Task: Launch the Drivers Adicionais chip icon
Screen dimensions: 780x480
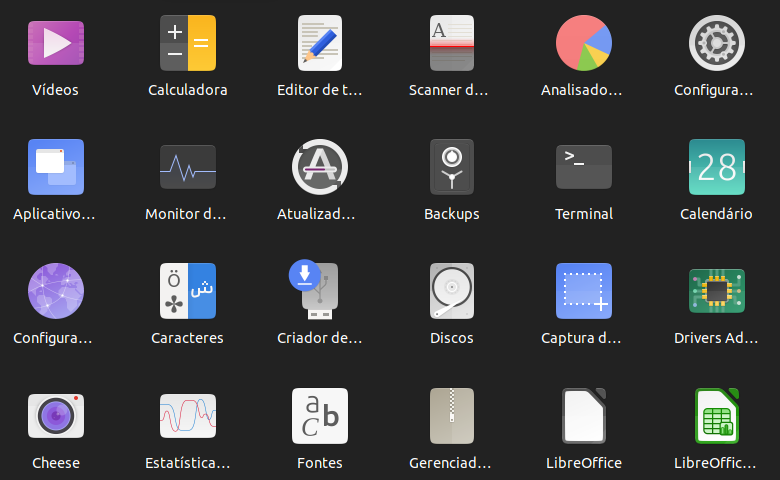Action: [x=716, y=291]
